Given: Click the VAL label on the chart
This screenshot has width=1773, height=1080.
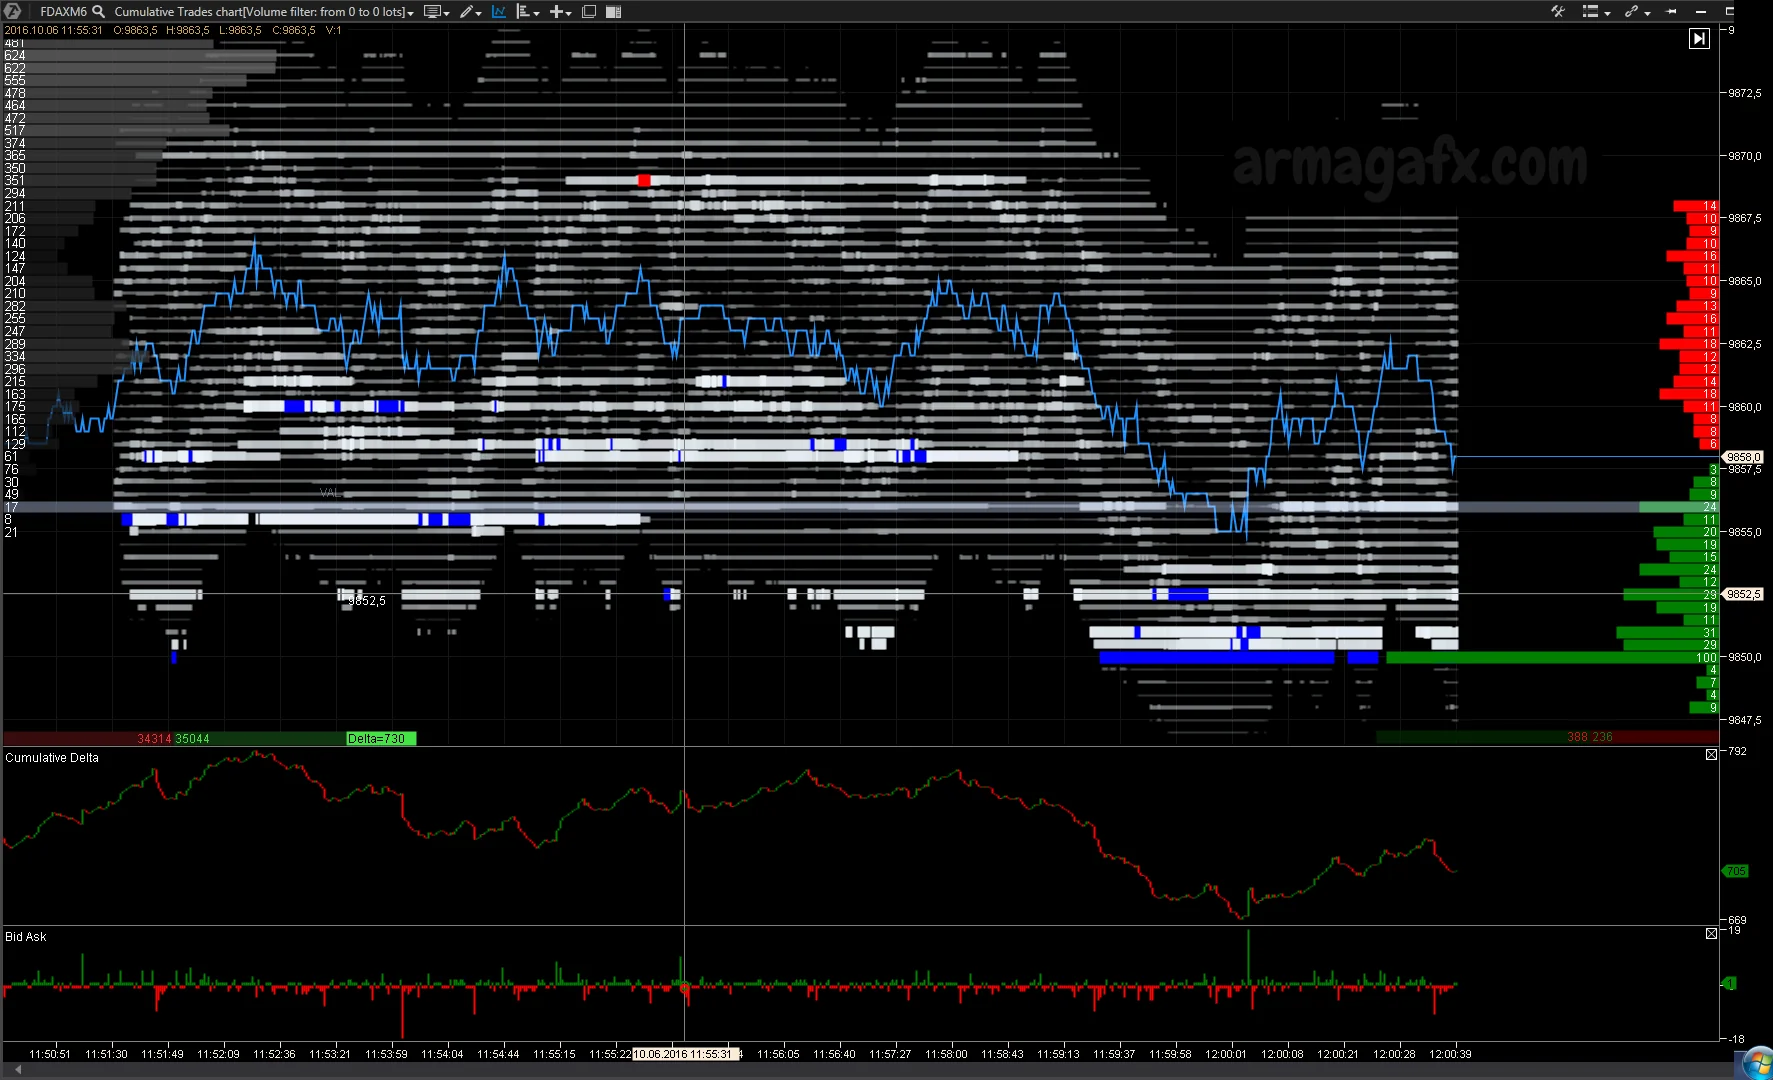Looking at the screenshot, I should tap(330, 493).
